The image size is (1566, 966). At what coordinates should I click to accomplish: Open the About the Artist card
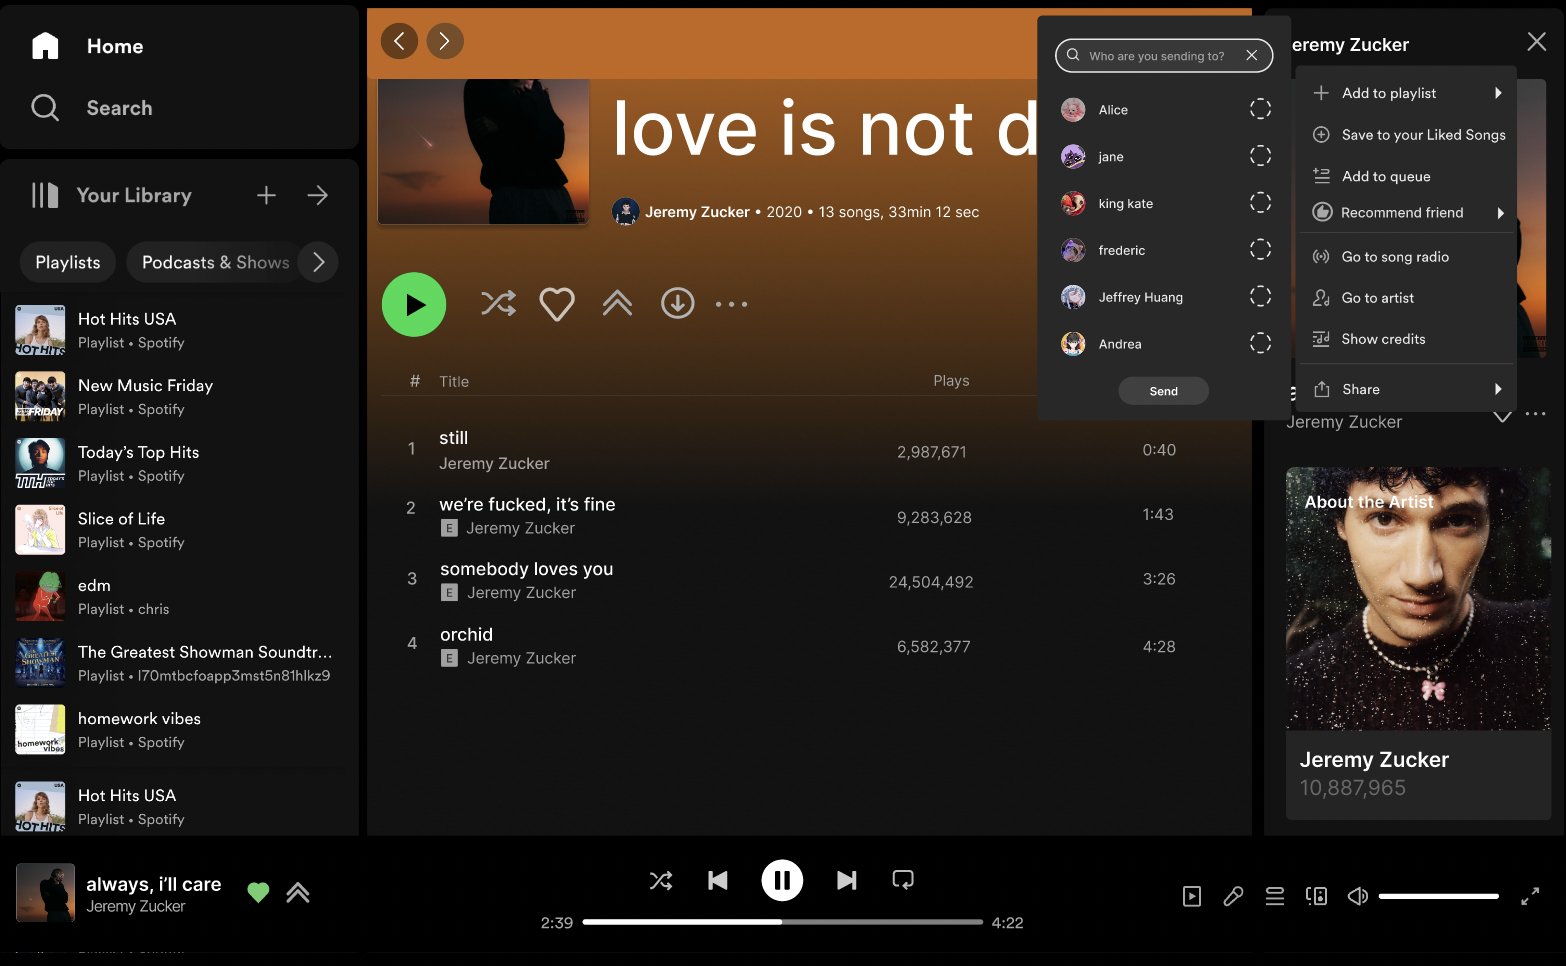click(x=1418, y=643)
